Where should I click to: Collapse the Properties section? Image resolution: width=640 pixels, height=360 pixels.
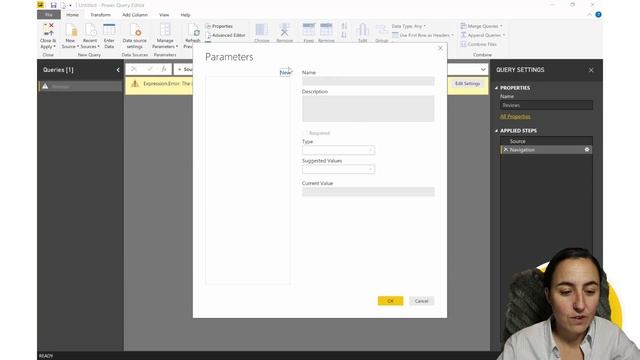pyautogui.click(x=496, y=88)
